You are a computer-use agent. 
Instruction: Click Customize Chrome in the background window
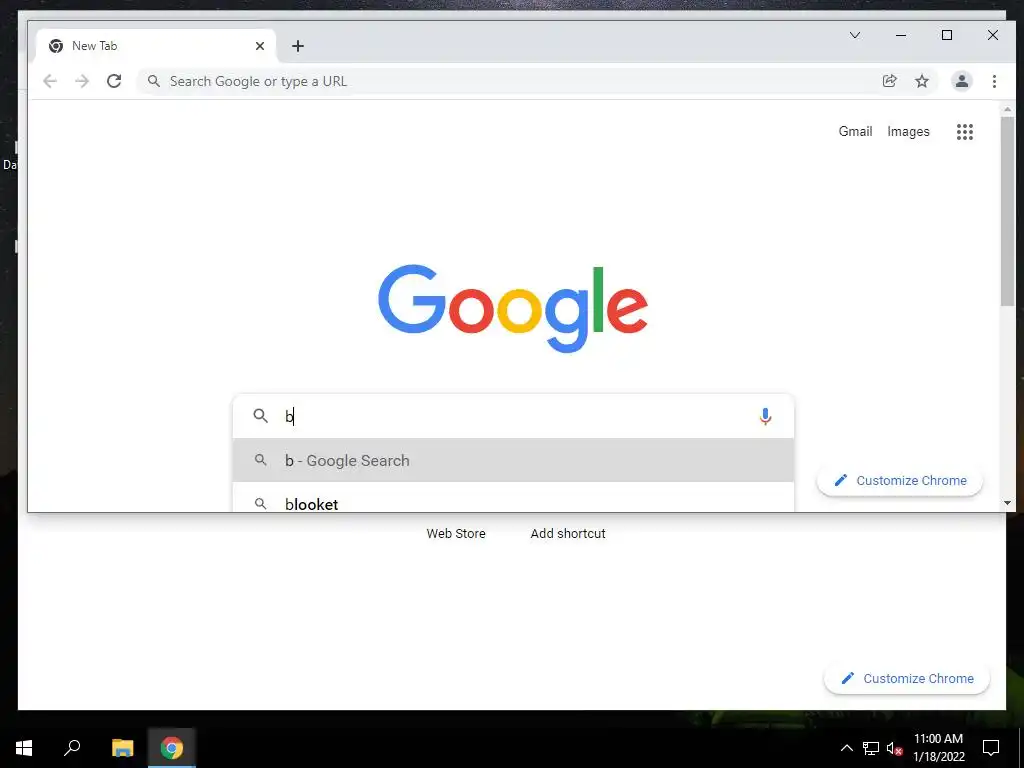click(x=907, y=679)
